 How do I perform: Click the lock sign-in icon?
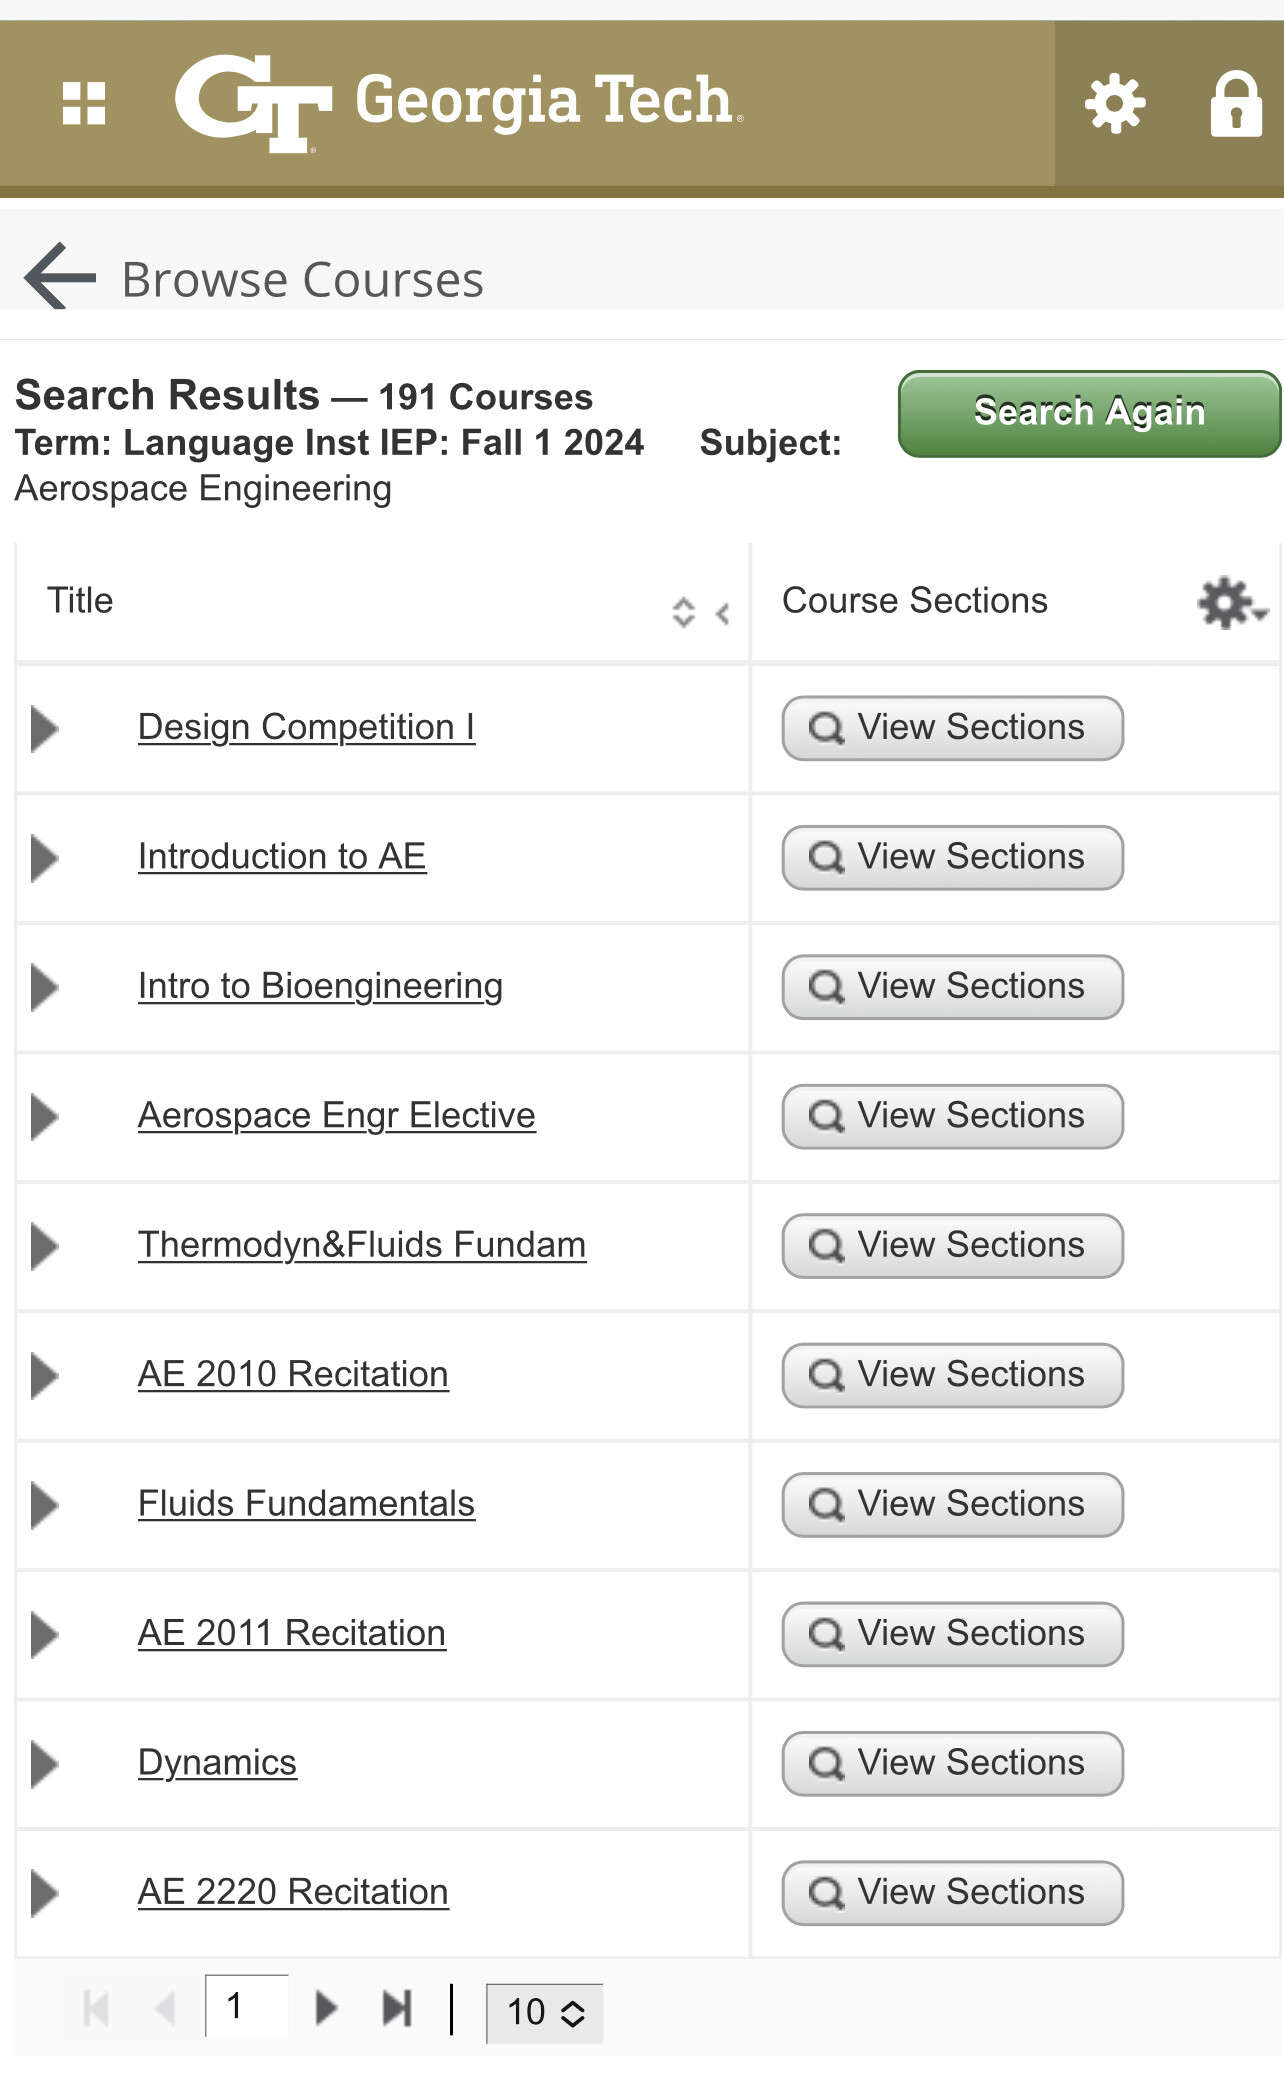coord(1236,103)
